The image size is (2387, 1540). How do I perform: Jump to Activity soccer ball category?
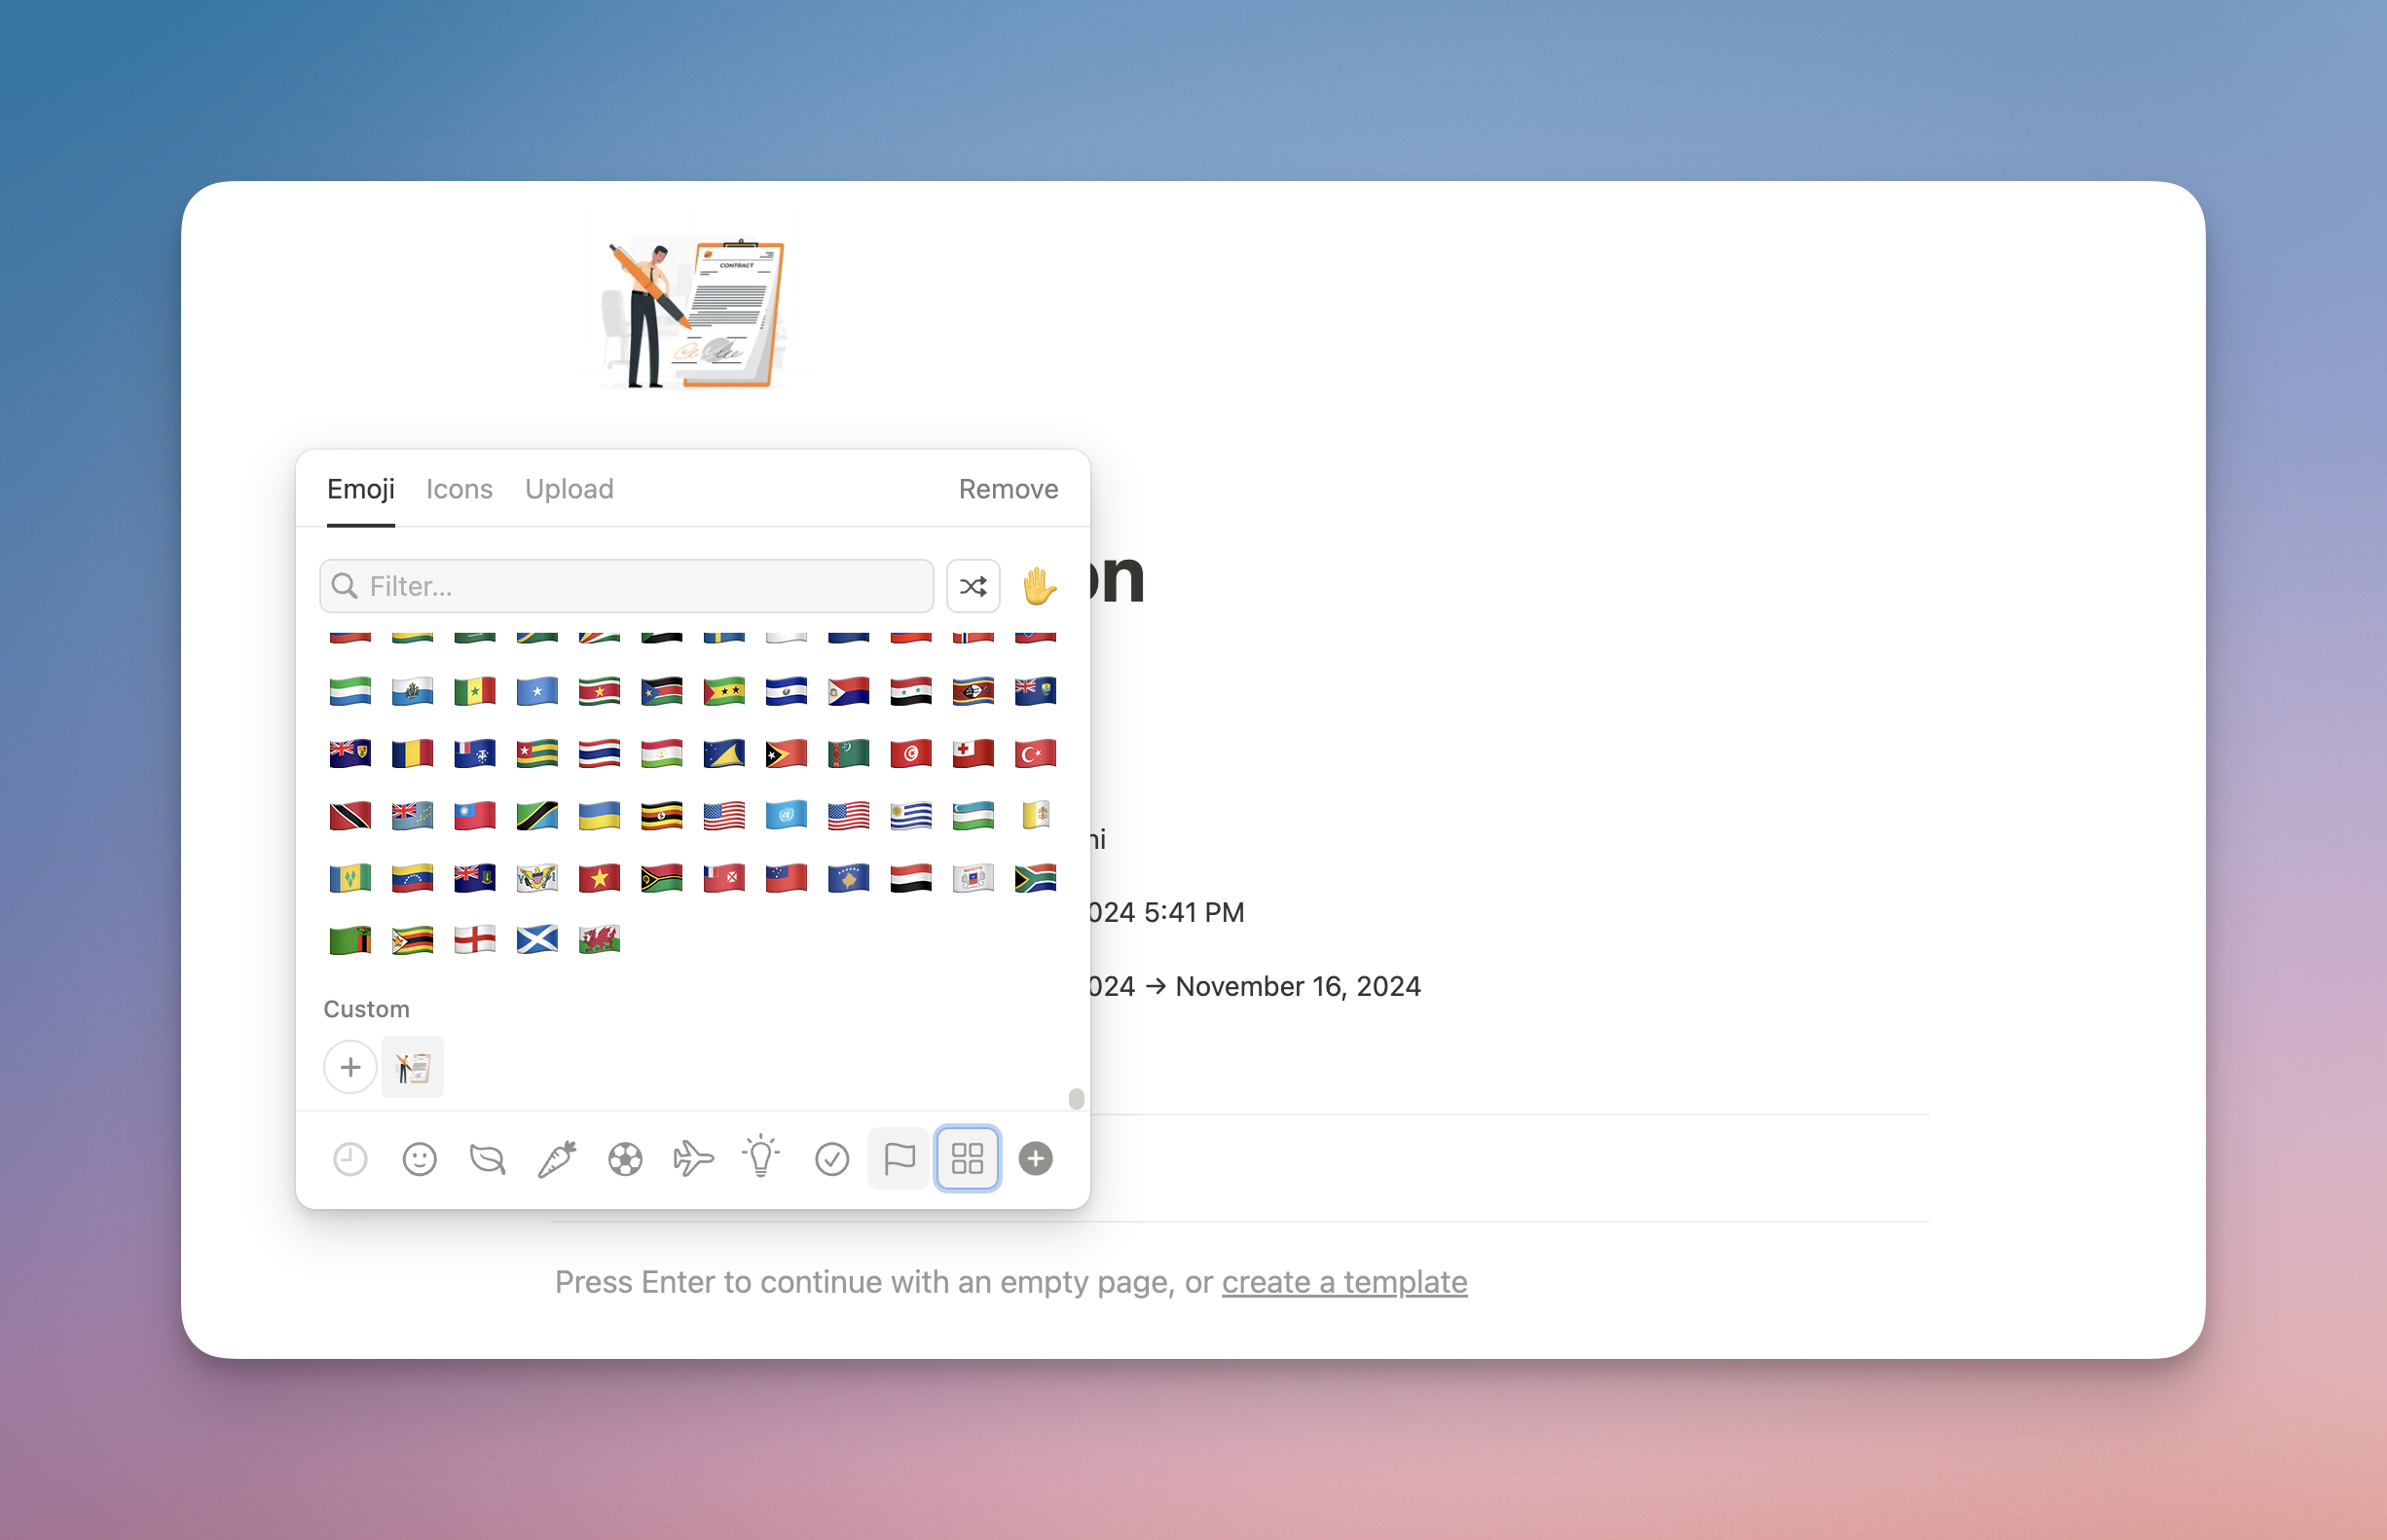pos(625,1159)
